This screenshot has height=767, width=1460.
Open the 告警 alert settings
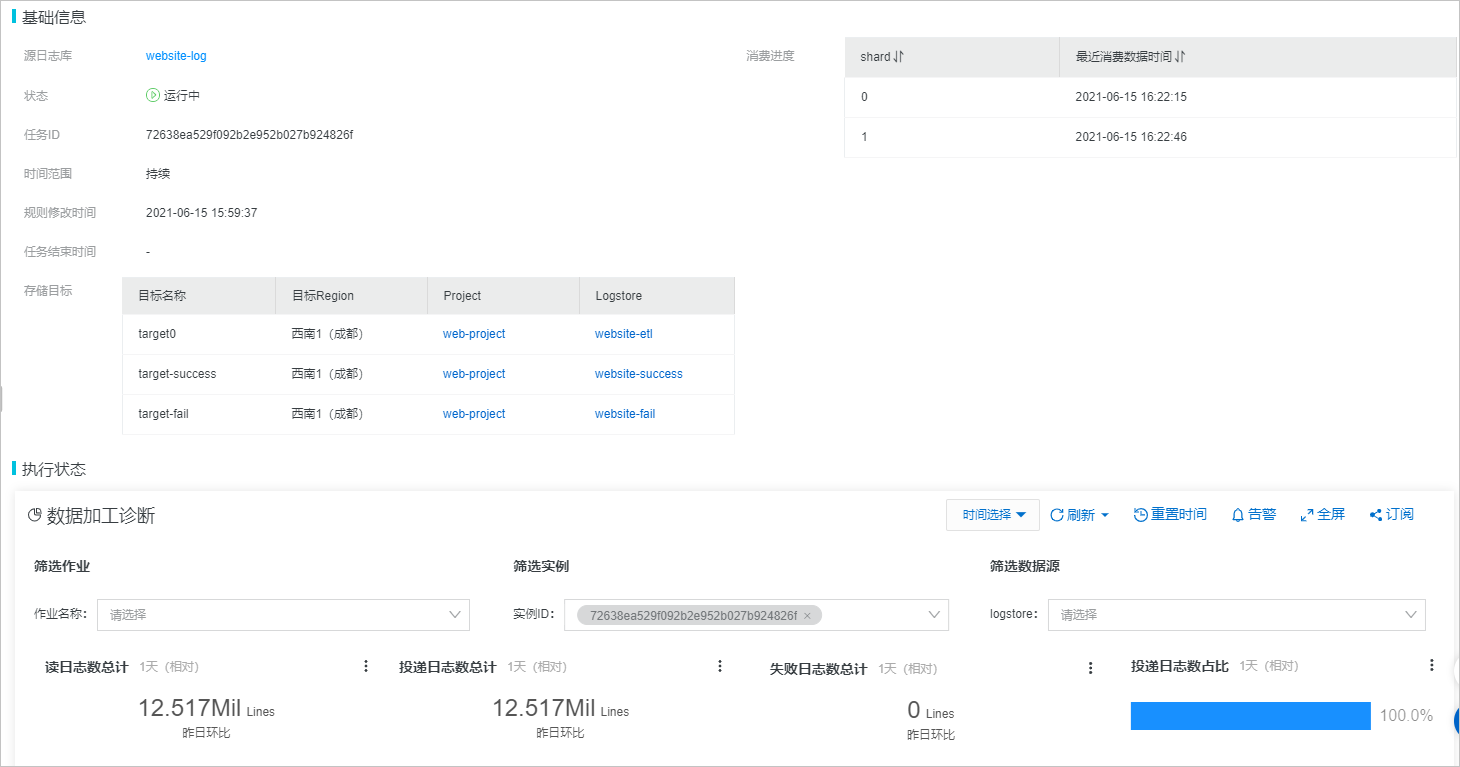coord(1254,514)
